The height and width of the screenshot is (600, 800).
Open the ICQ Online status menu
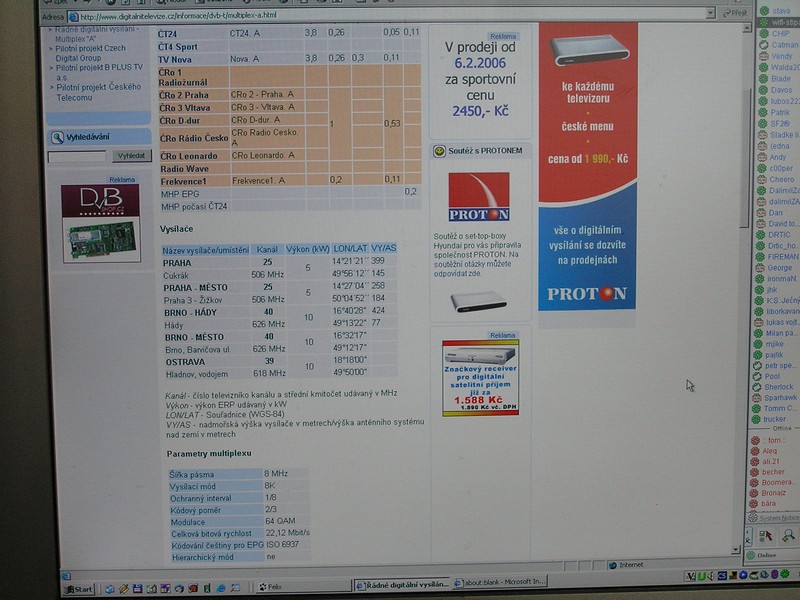coord(767,555)
